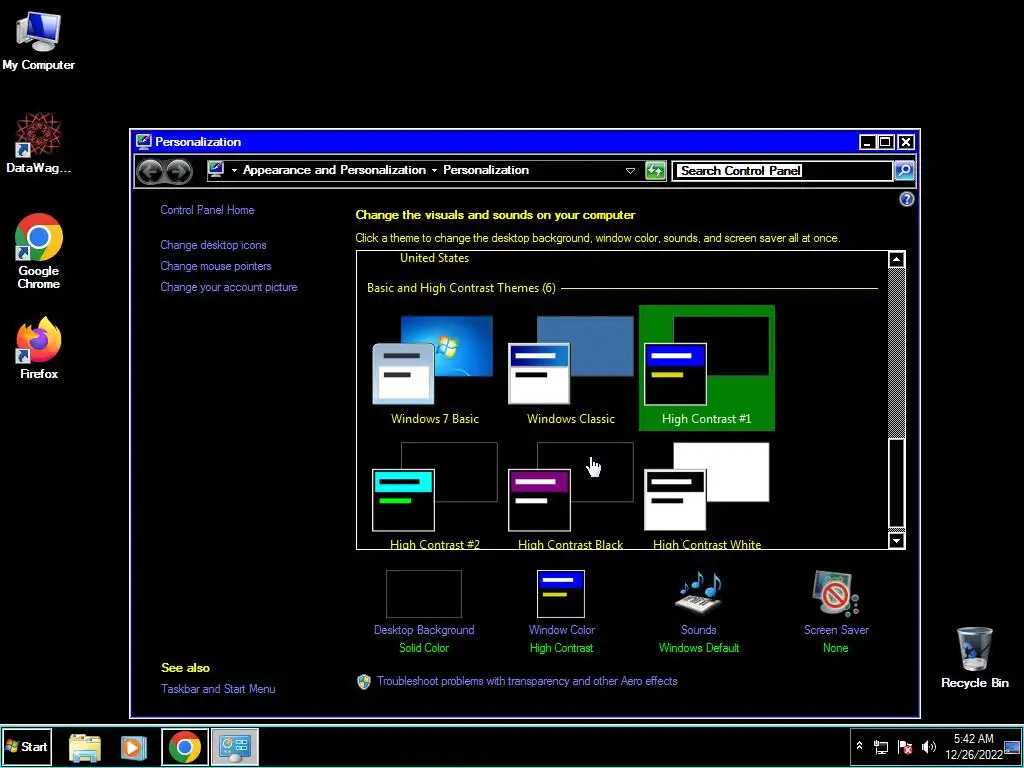The image size is (1024, 768).
Task: Click the Appearance and Personalization breadcrumb
Action: coord(334,170)
